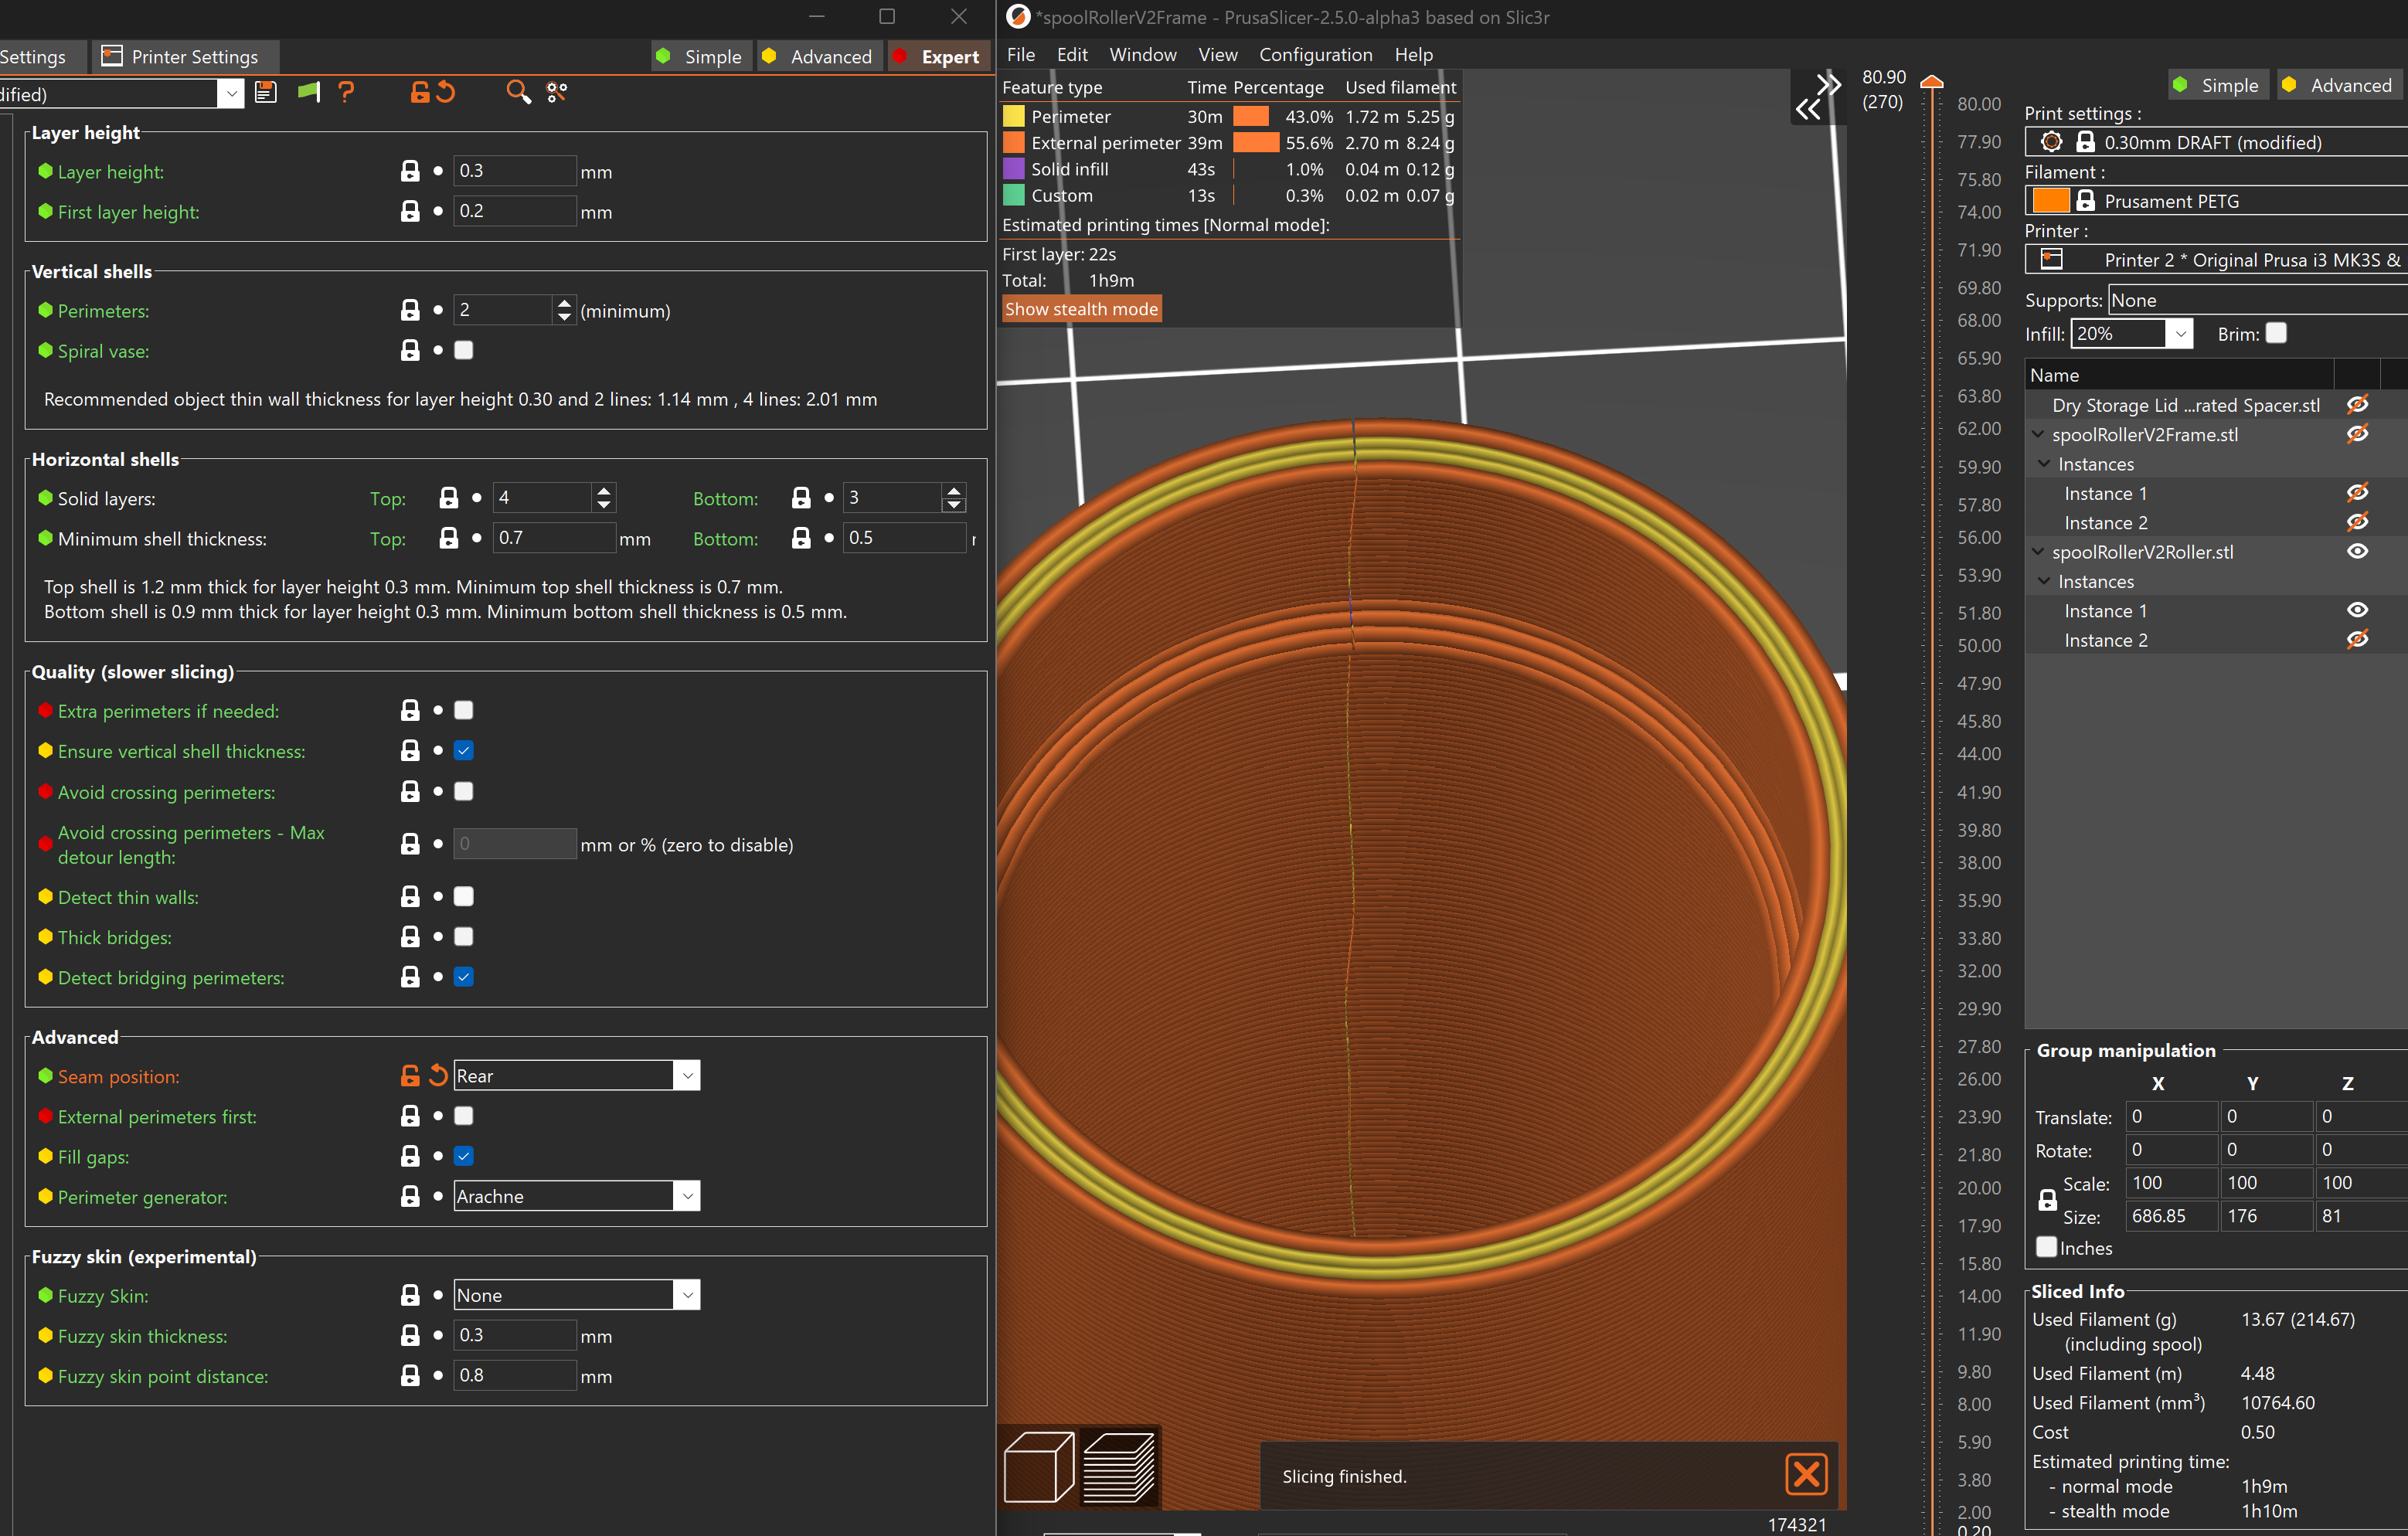Collapse the legend with double chevron arrows
Viewport: 2408px width, 1536px height.
(x=1817, y=97)
